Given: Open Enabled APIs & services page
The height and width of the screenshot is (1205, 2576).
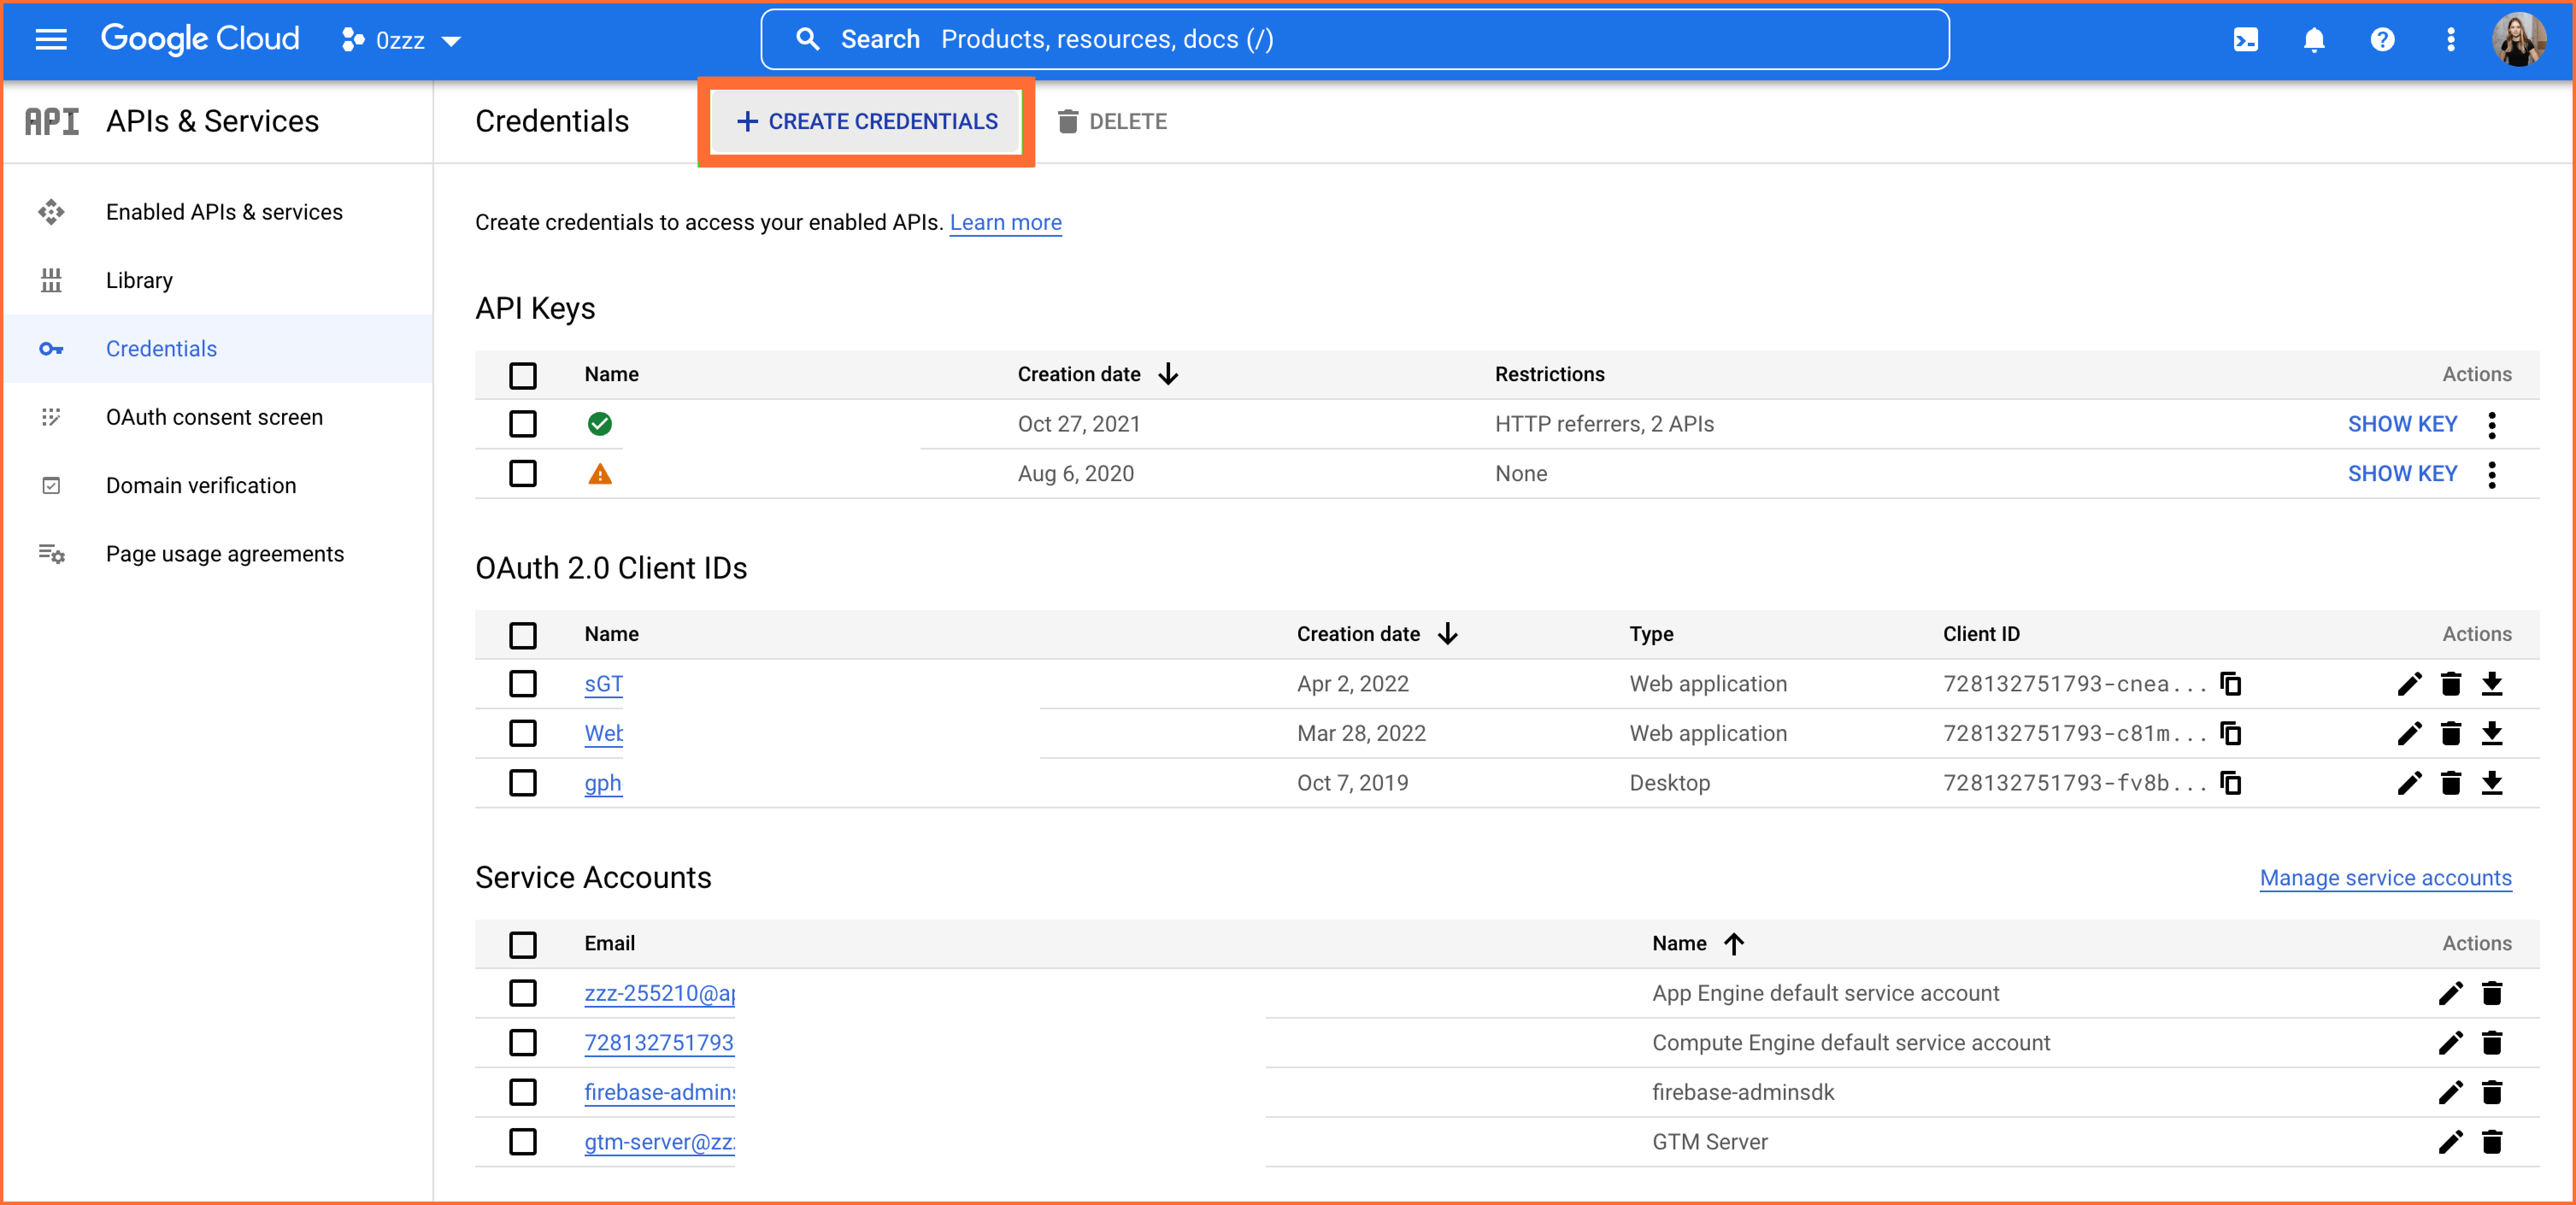Looking at the screenshot, I should [x=218, y=212].
